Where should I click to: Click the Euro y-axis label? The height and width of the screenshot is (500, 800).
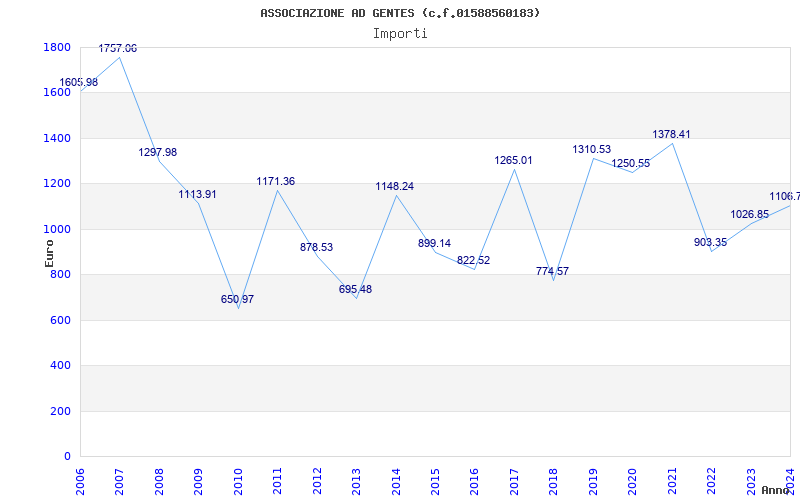point(49,253)
